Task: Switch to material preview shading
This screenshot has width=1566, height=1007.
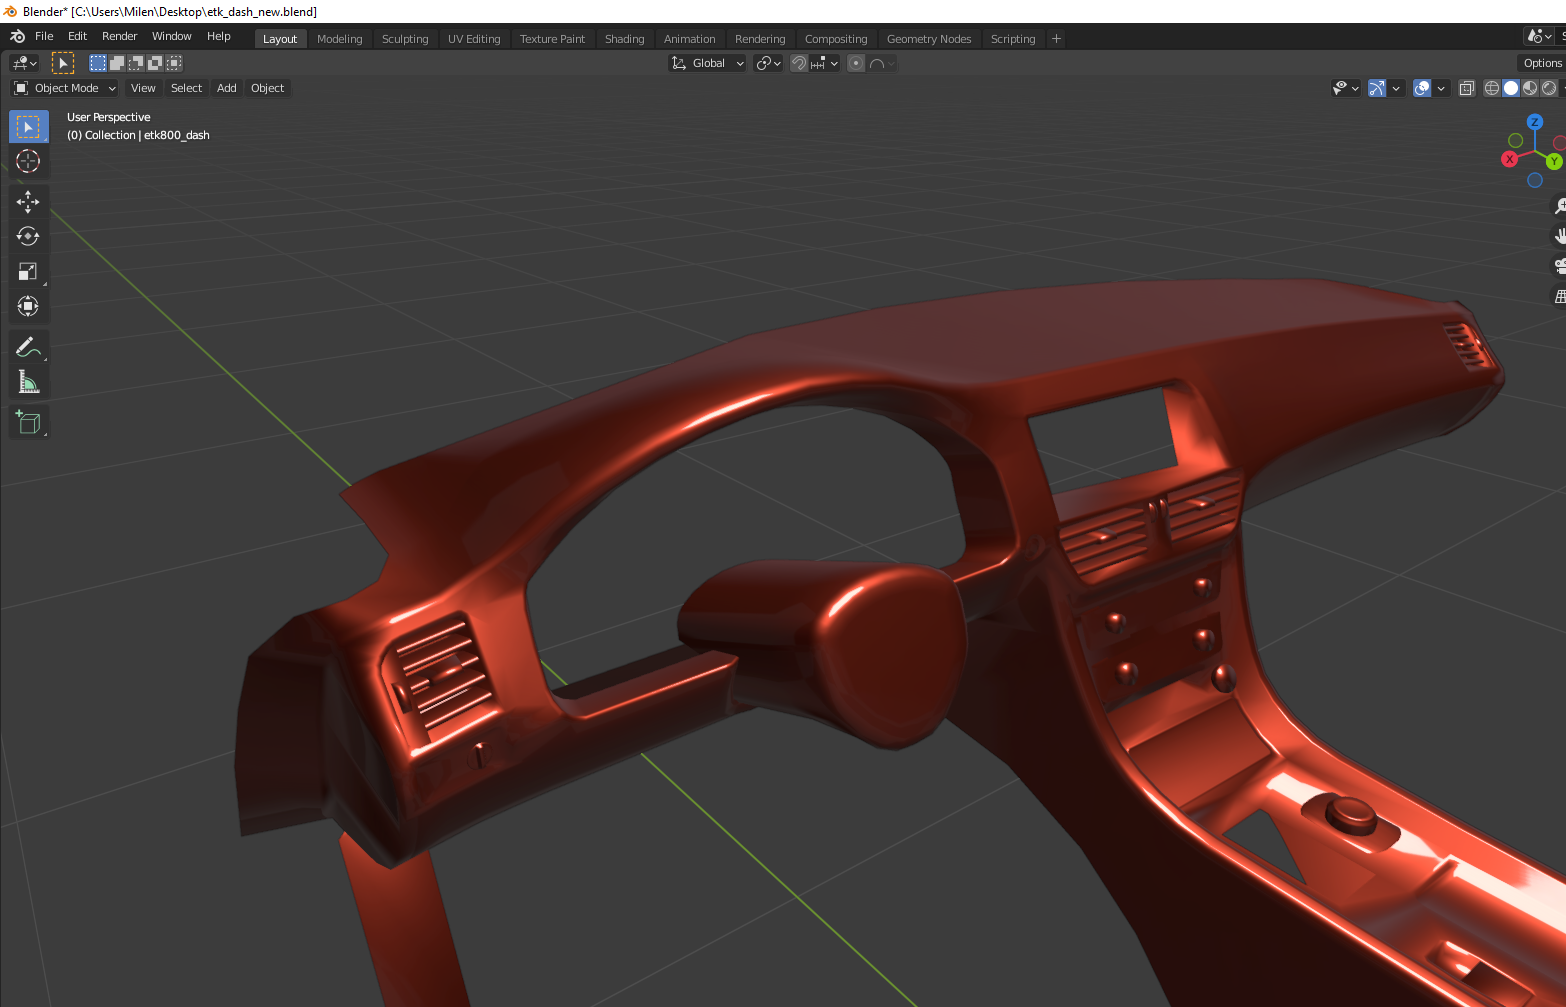Action: [1530, 88]
